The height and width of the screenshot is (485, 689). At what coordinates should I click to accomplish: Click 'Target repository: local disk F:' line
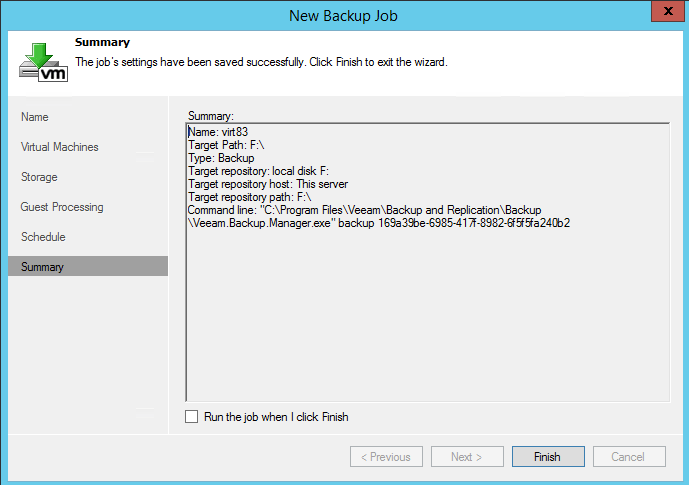258,171
